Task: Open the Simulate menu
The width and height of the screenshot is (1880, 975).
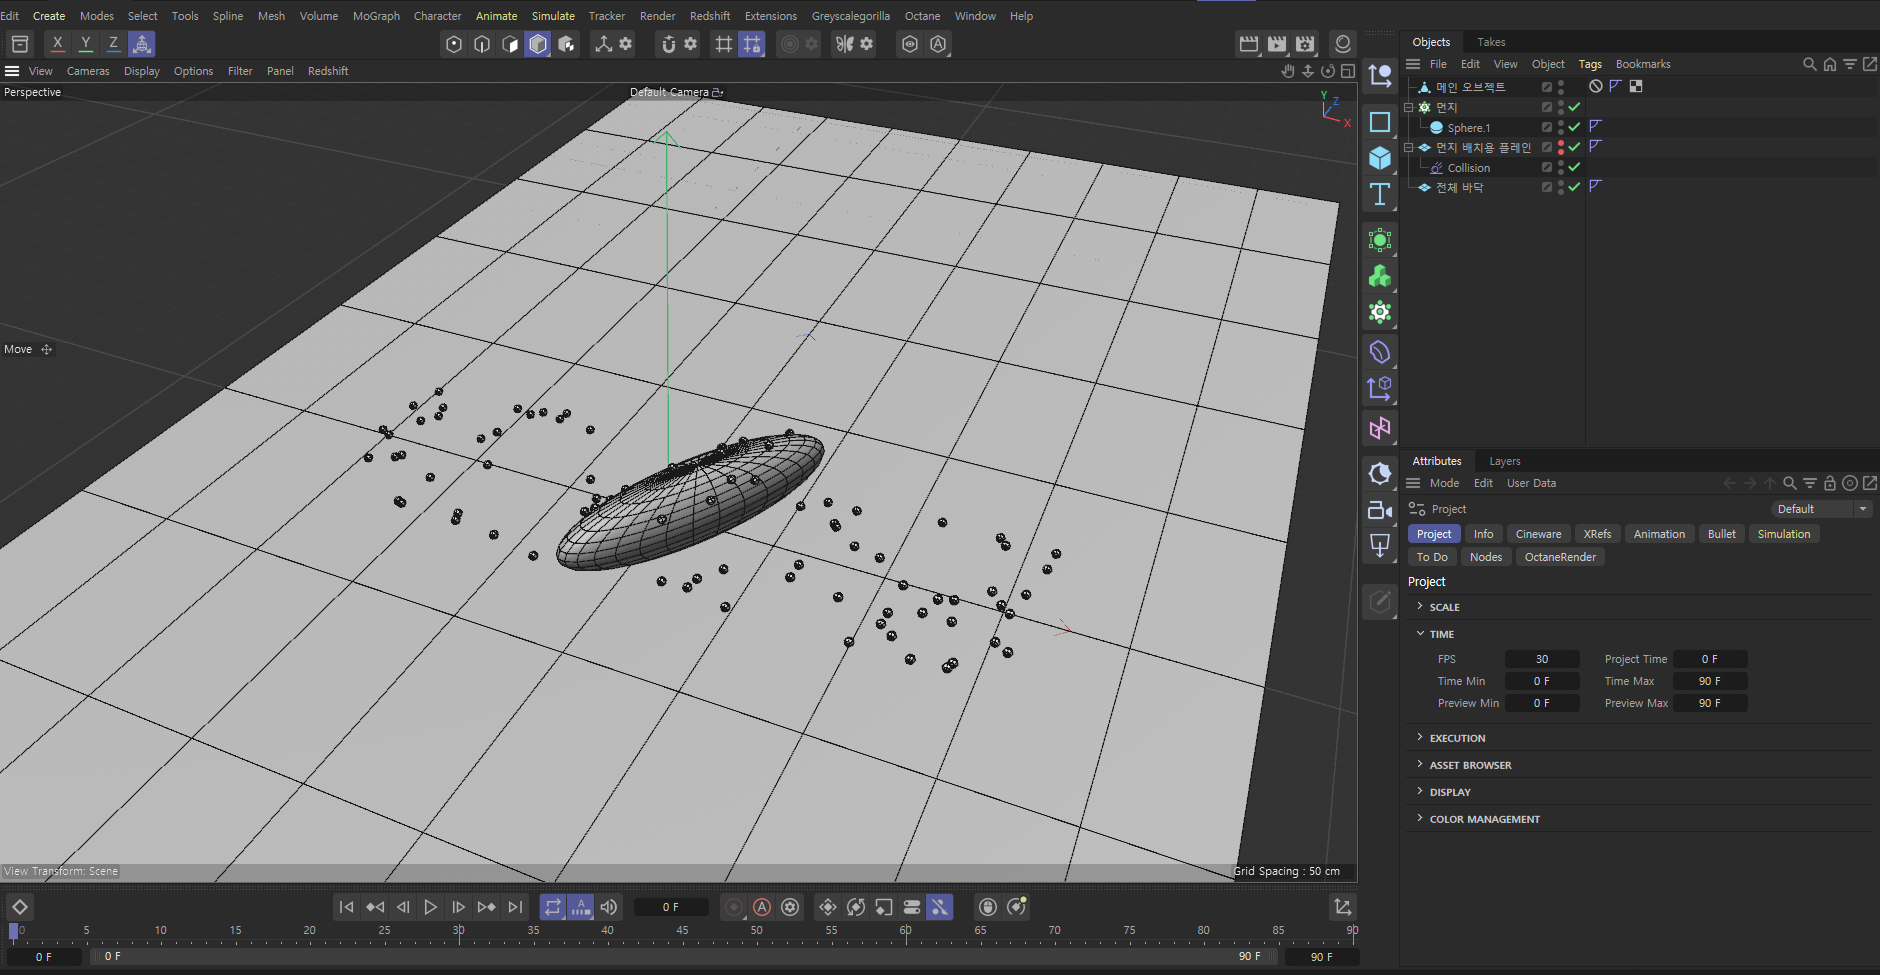Action: (553, 16)
